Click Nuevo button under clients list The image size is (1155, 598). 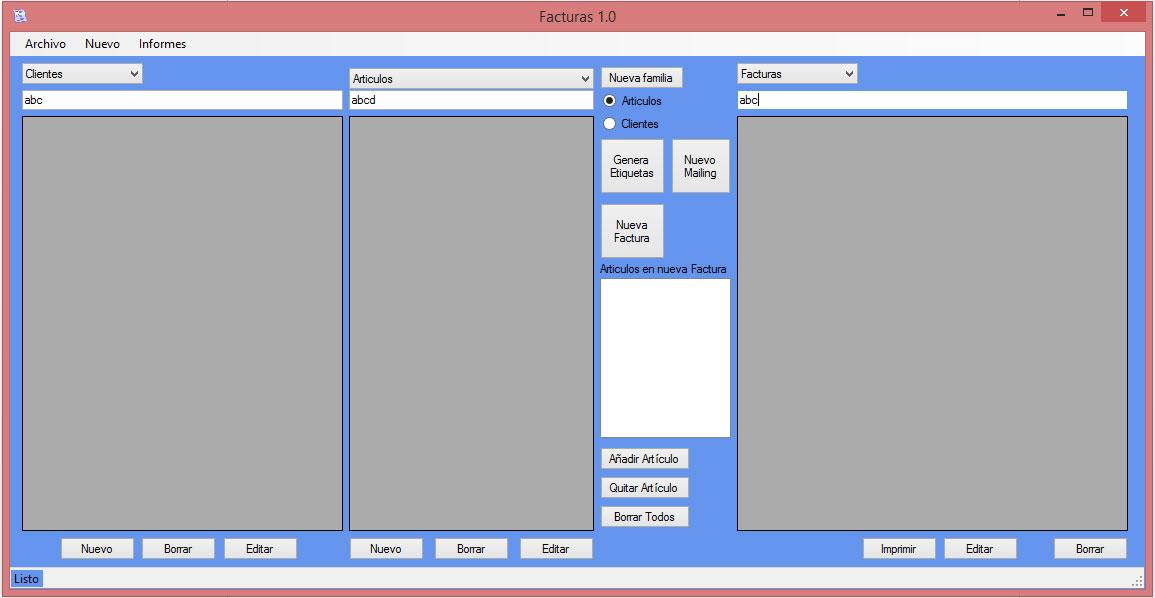(97, 549)
